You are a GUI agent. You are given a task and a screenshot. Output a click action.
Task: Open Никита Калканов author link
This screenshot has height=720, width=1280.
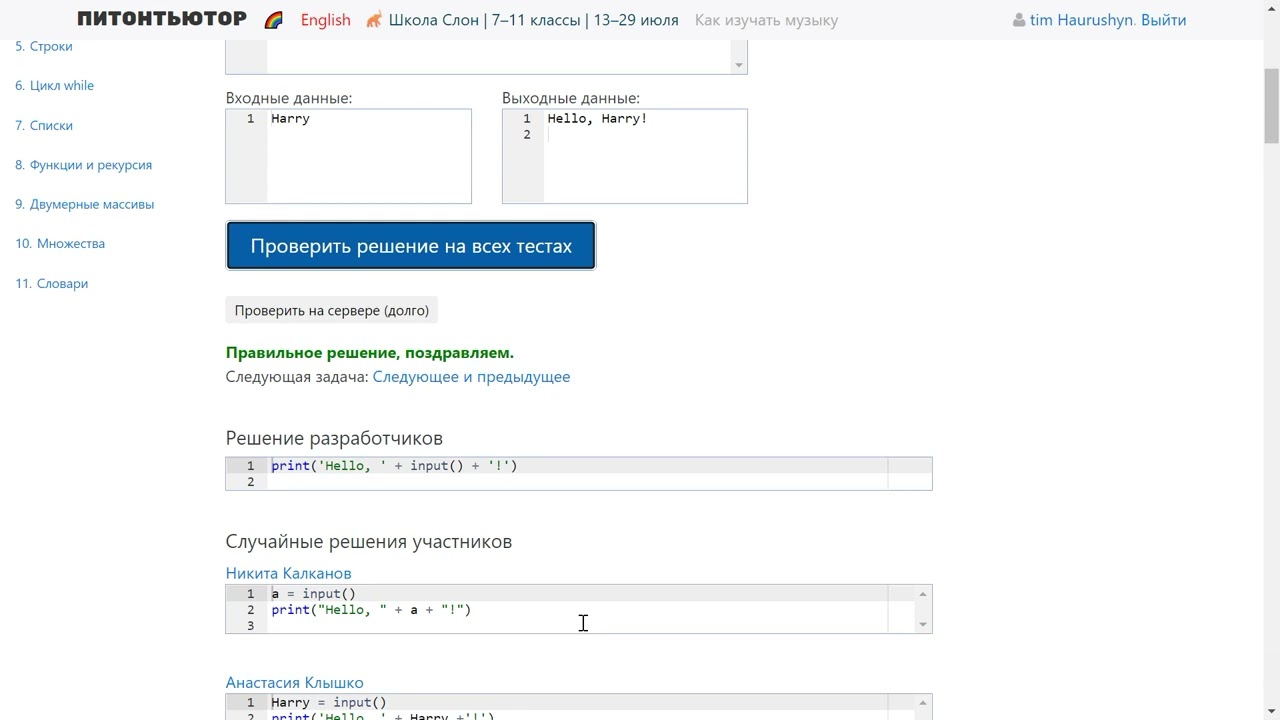pos(288,573)
